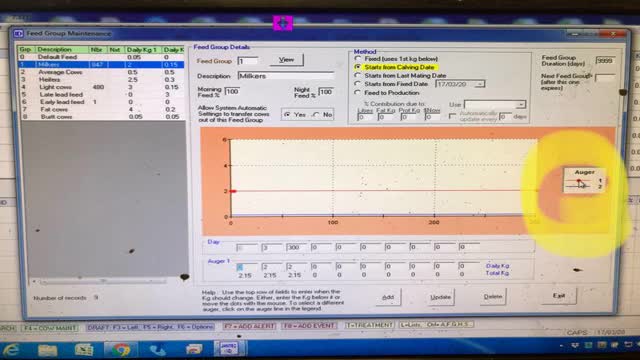The height and width of the screenshot is (360, 640).
Task: Click the Add button
Action: 388,297
